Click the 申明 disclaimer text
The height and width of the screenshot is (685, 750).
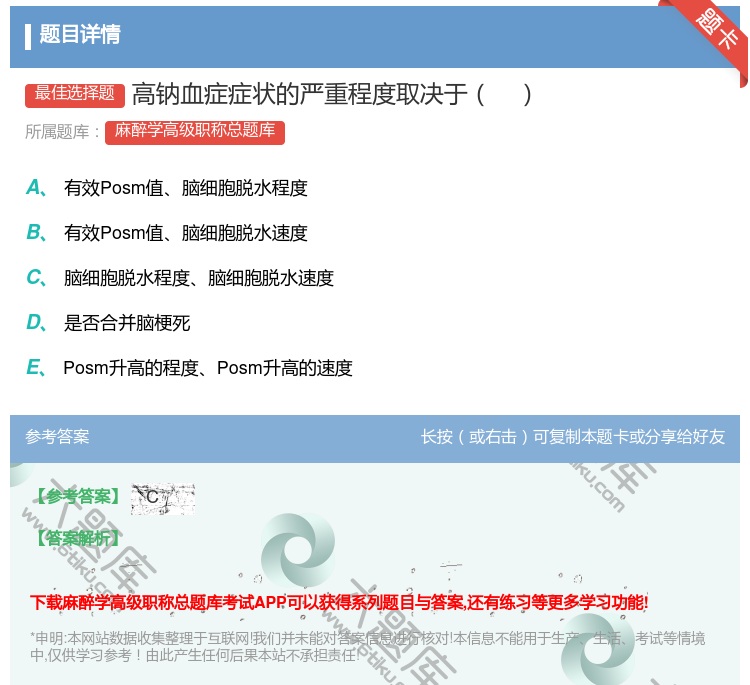367,646
